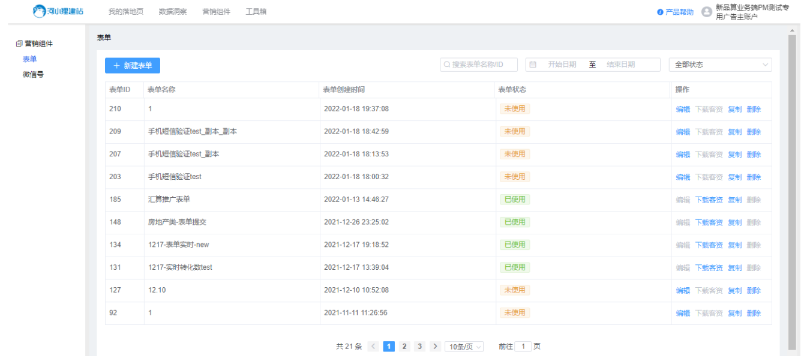Go to page 1 in pagination
Screen dimensions: 801x363
(389, 347)
